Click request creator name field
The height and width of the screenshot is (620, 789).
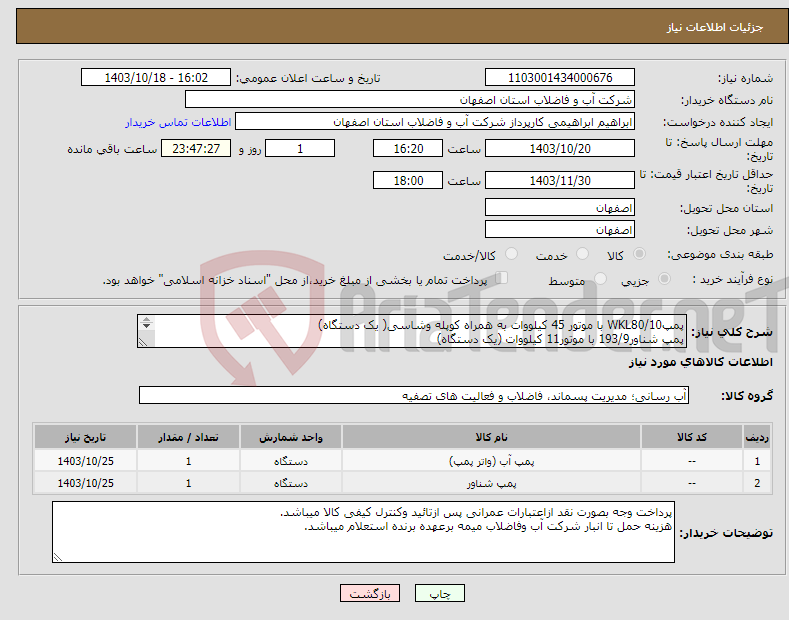[435, 122]
